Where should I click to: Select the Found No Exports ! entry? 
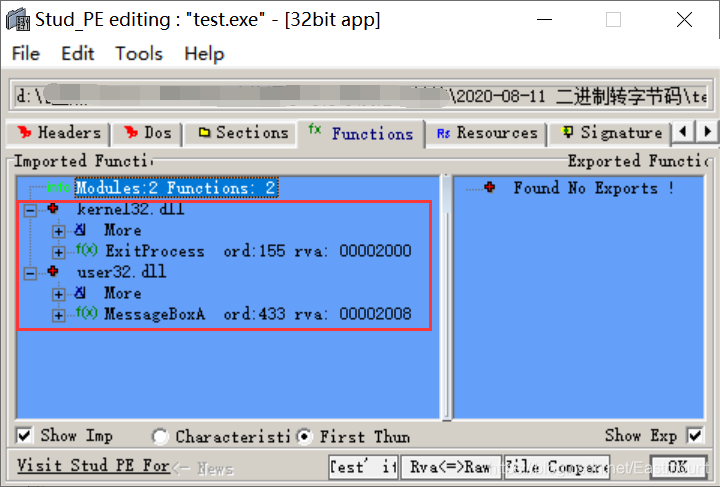pos(593,188)
